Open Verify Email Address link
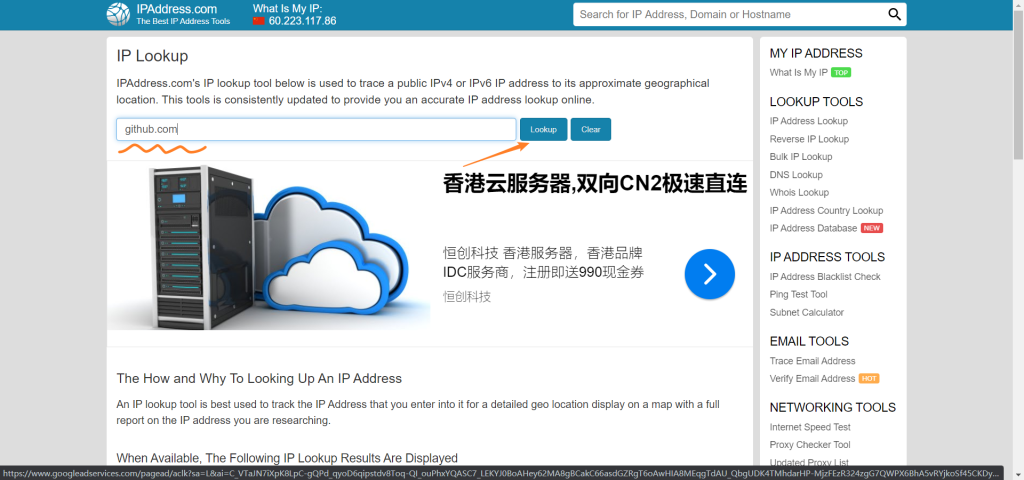Image resolution: width=1024 pixels, height=480 pixels. [812, 379]
